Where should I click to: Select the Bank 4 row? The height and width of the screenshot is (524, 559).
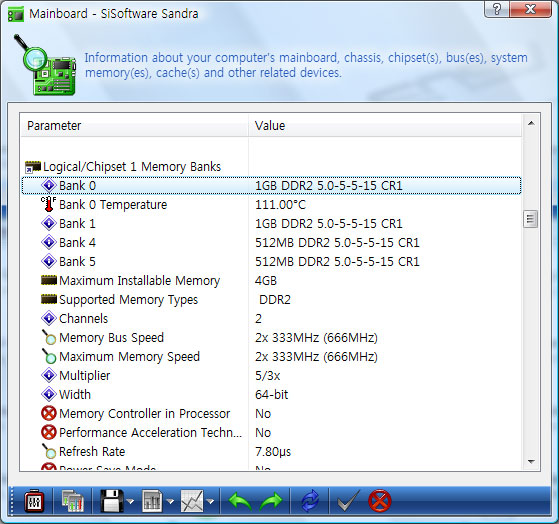[271, 242]
